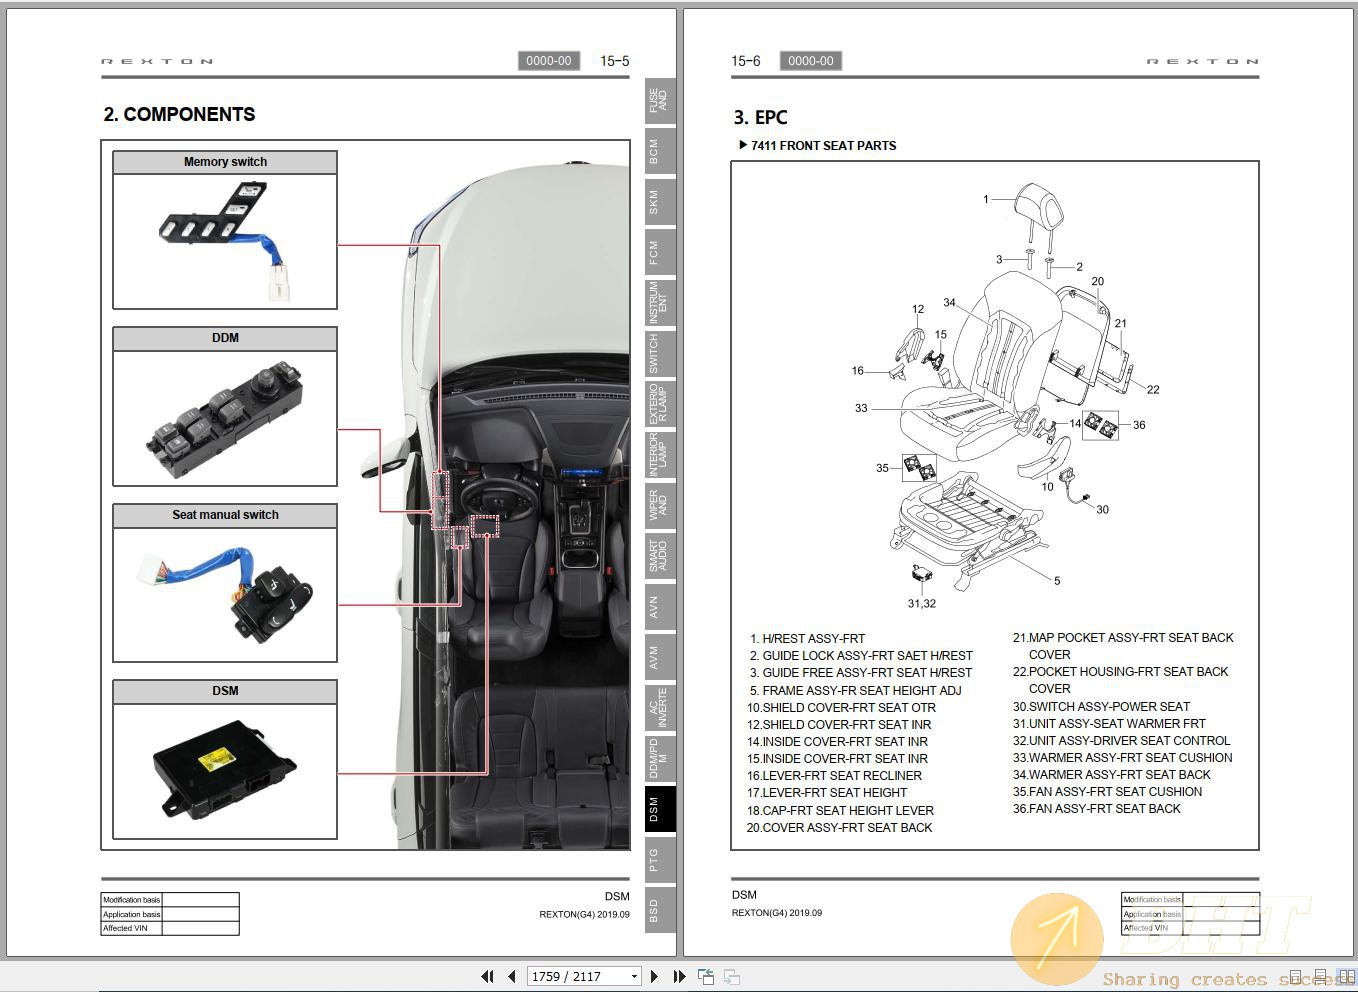Select two-page facing layout icon

click(1346, 977)
